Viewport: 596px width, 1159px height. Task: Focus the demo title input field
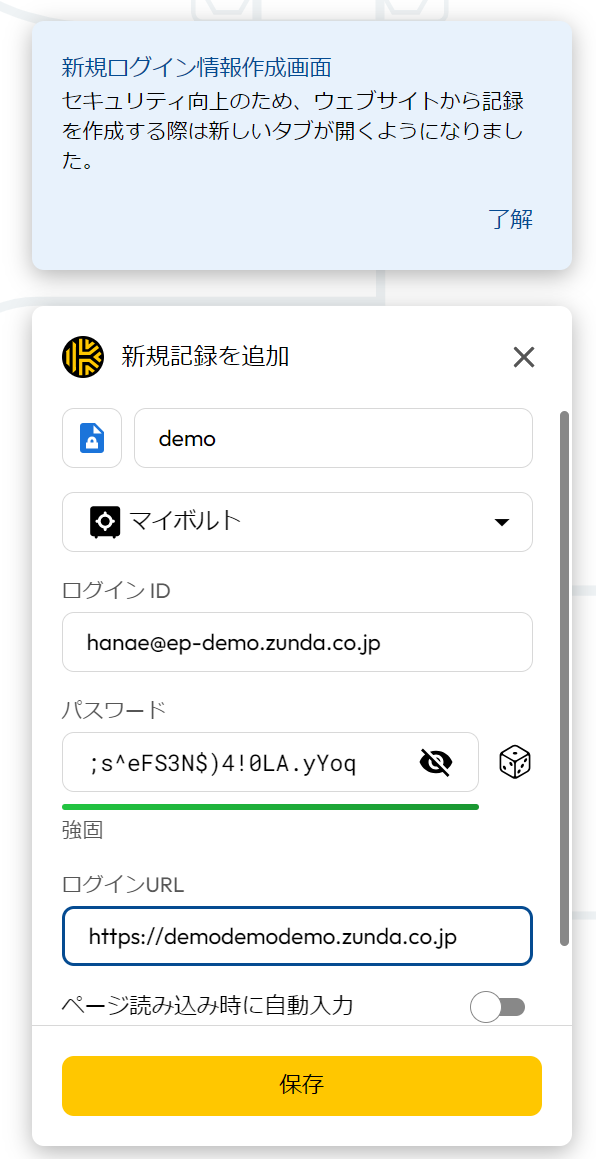tap(333, 438)
